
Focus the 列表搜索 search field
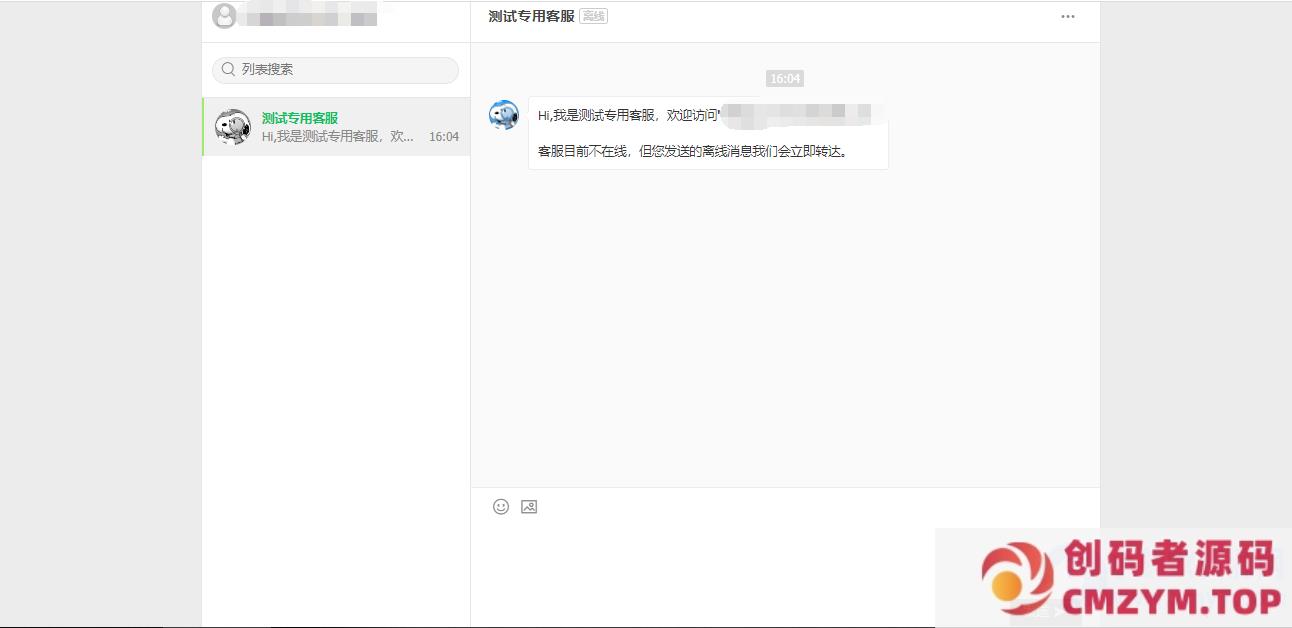[x=340, y=70]
